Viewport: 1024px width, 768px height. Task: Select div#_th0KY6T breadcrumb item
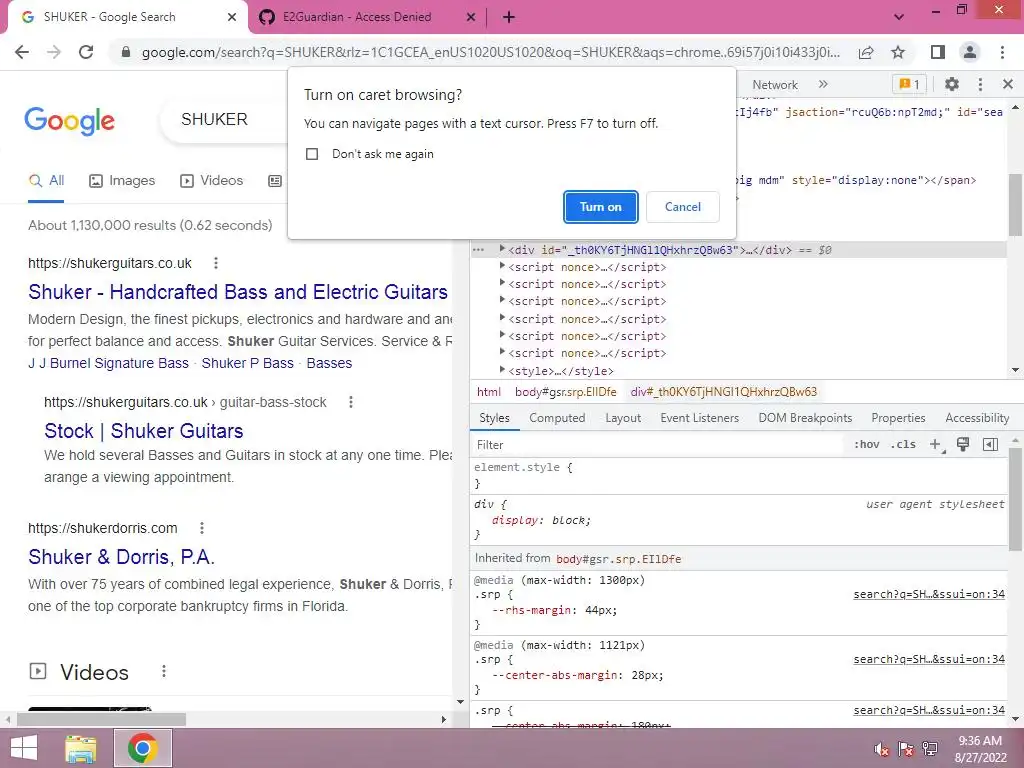coord(724,392)
